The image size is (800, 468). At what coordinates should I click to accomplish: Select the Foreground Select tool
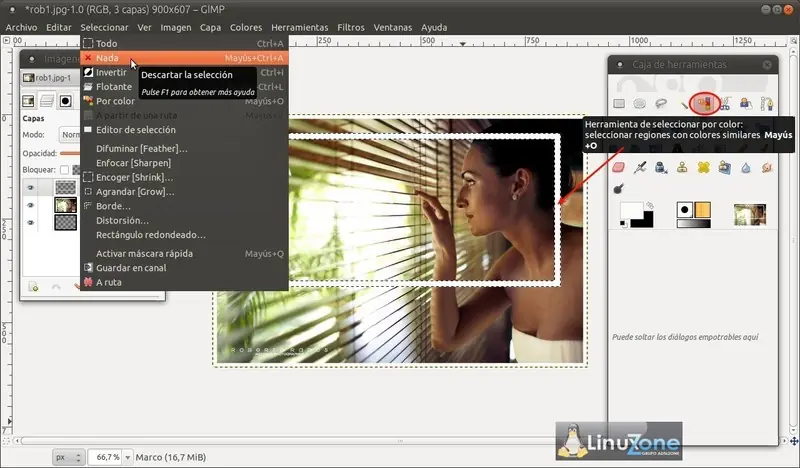click(x=746, y=104)
